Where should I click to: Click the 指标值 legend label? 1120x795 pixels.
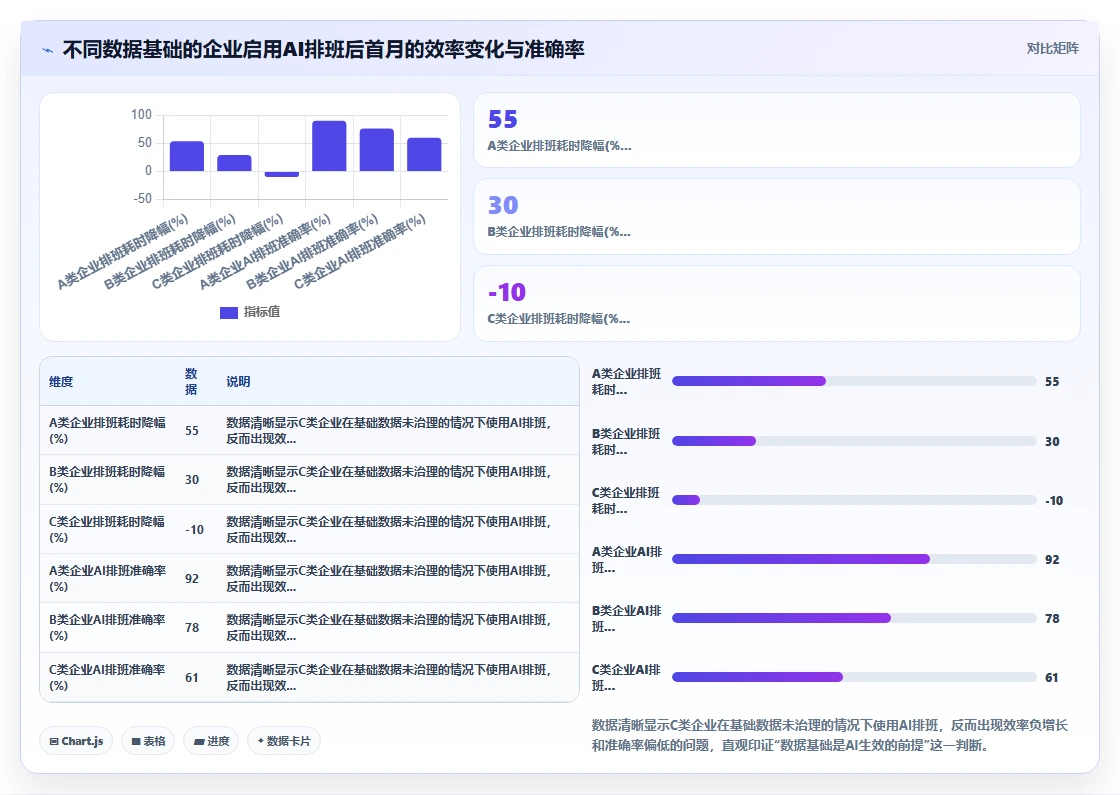point(261,312)
